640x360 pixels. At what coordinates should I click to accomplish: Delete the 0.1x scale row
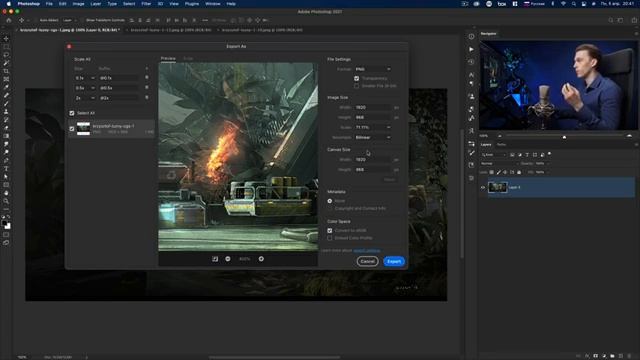[x=147, y=77]
